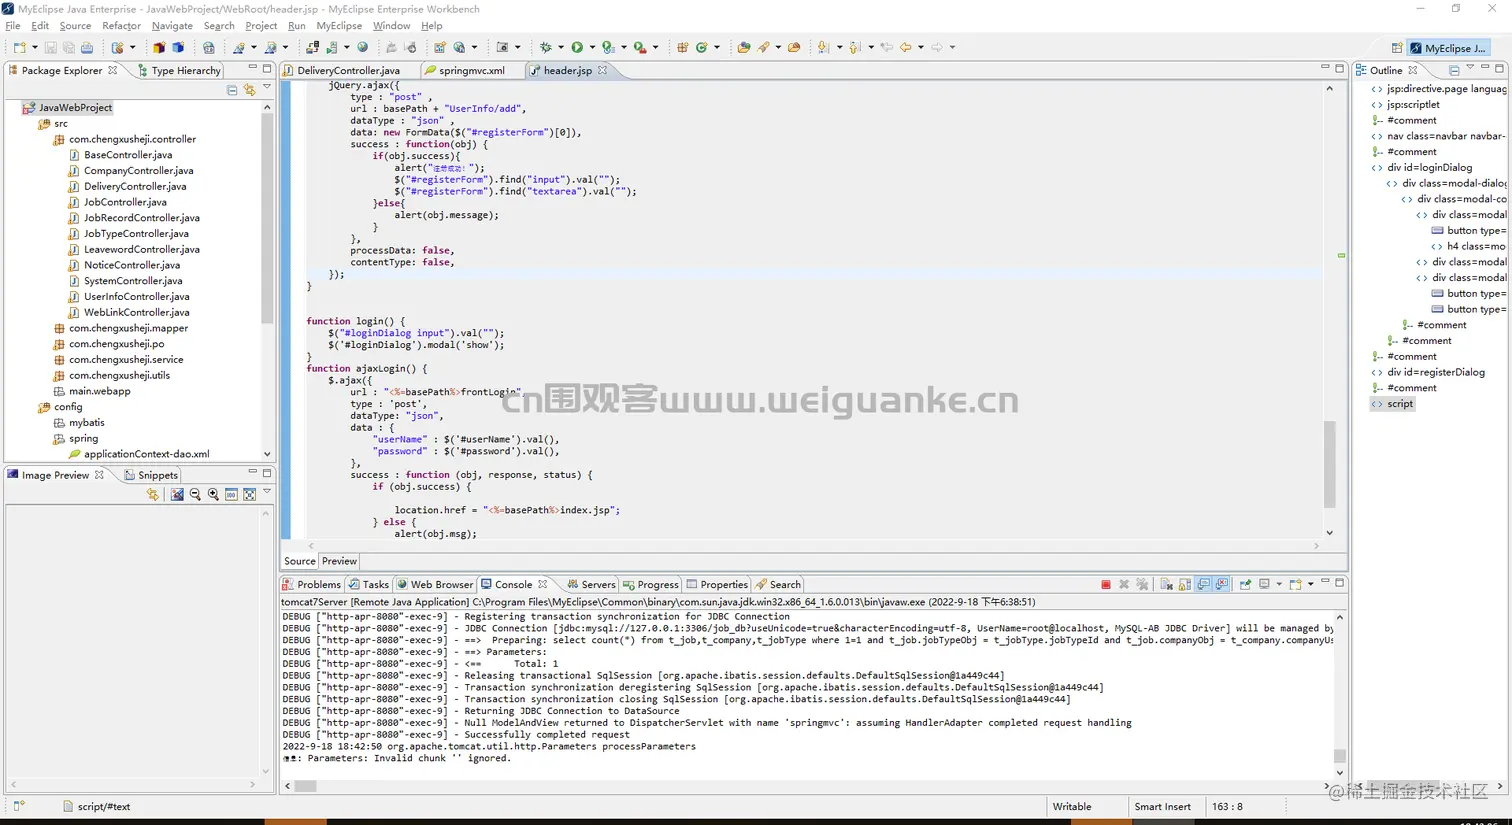Click actual size icon in Image Preview
This screenshot has height=825, width=1512.
[231, 494]
